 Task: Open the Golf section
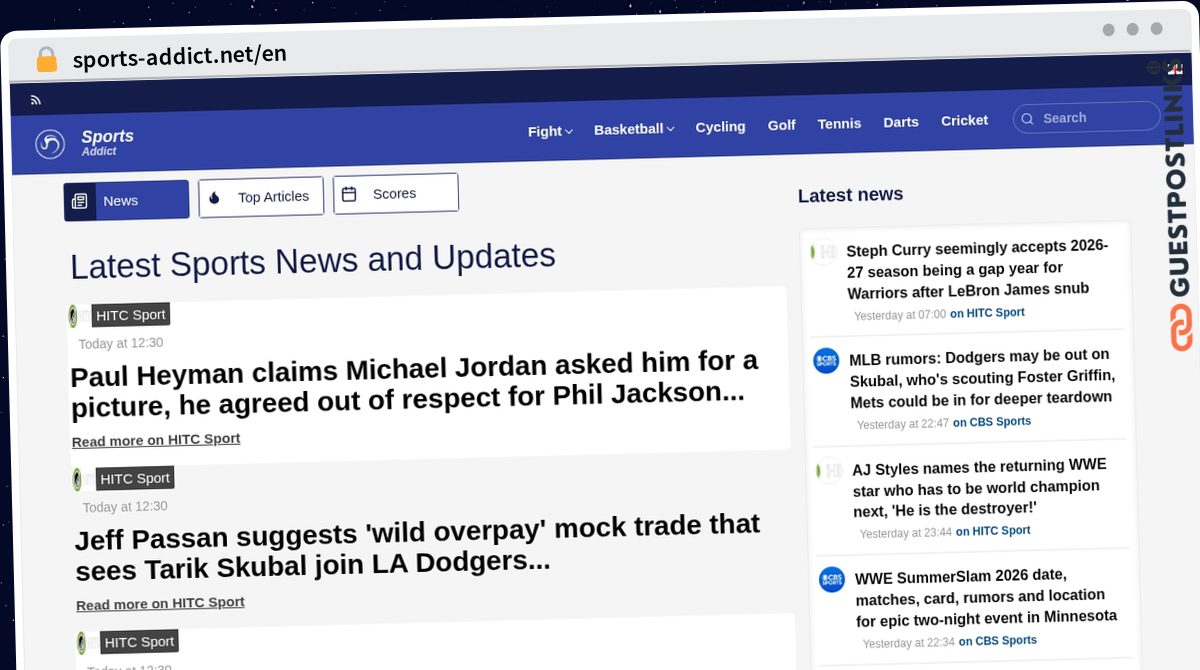(782, 125)
